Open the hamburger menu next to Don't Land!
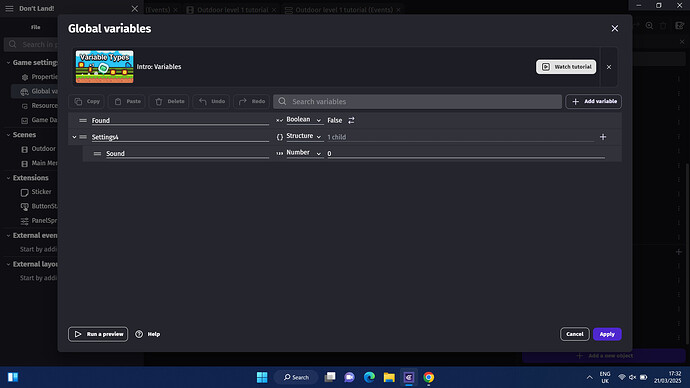Image resolution: width=690 pixels, height=388 pixels. pyautogui.click(x=9, y=8)
